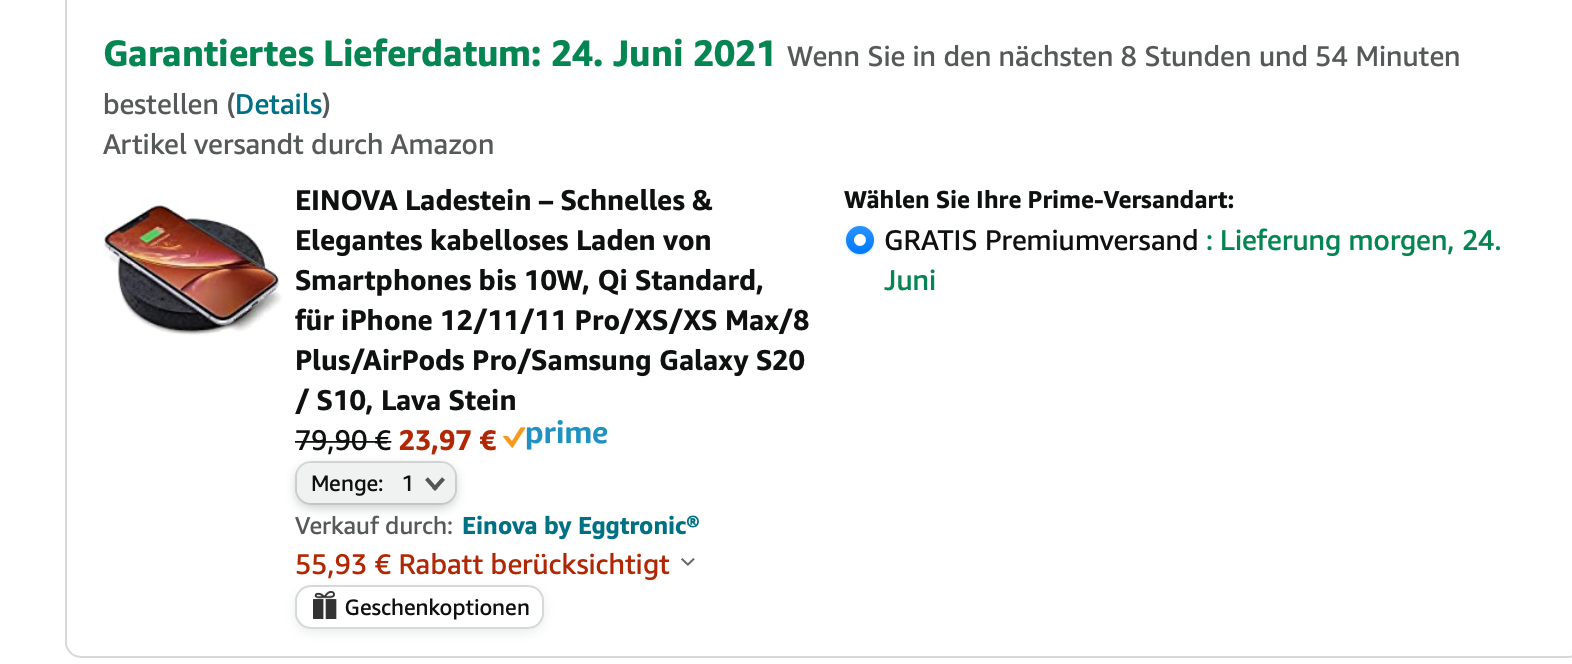Click the Lieferung morgen, 24. Juni text

pyautogui.click(x=1360, y=241)
